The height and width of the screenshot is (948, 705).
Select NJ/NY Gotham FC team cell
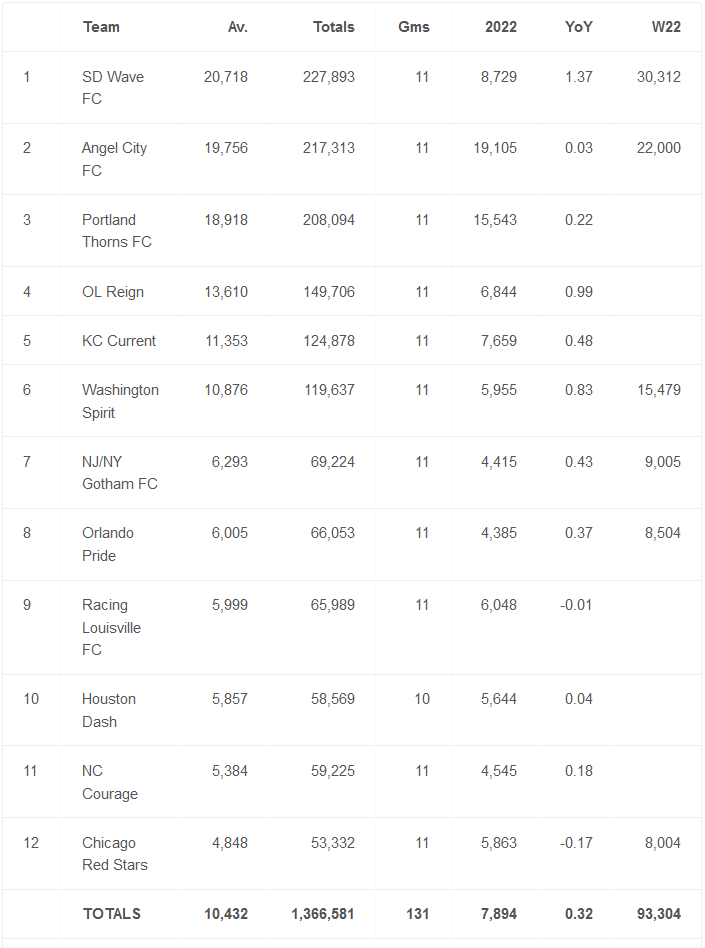[x=120, y=473]
